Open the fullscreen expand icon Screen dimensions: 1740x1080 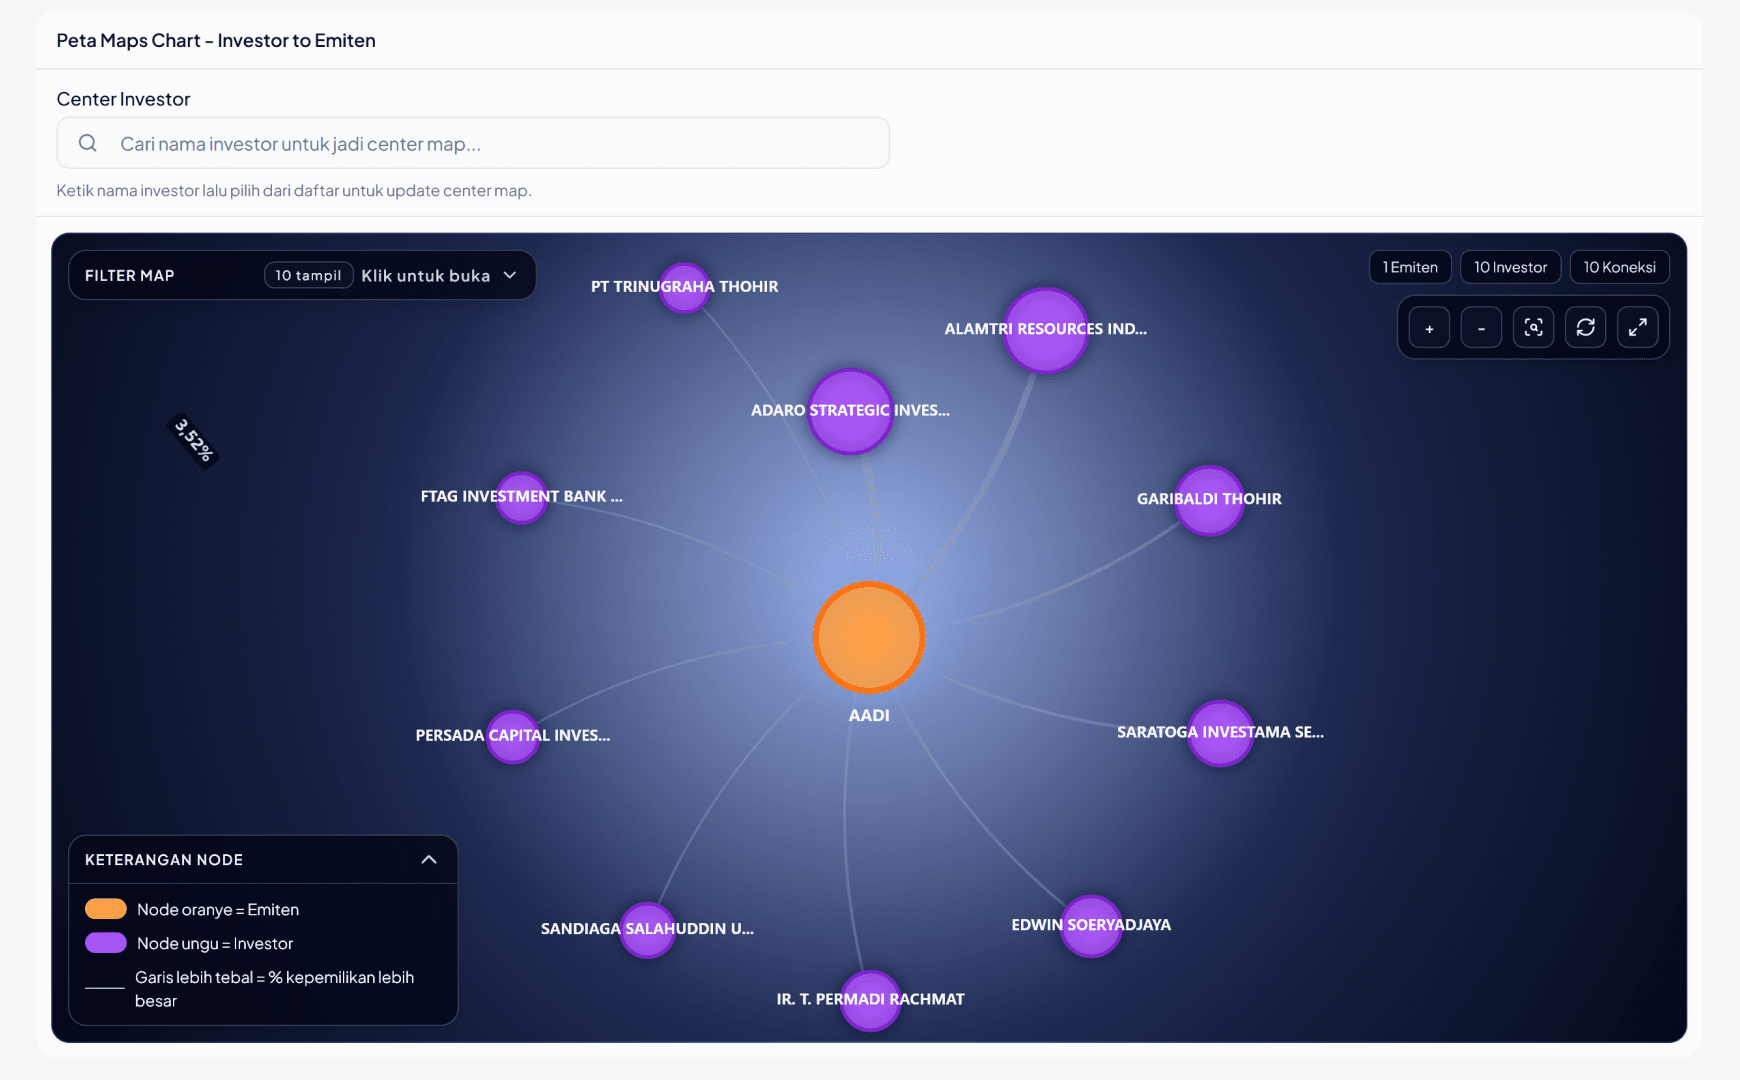click(x=1637, y=328)
